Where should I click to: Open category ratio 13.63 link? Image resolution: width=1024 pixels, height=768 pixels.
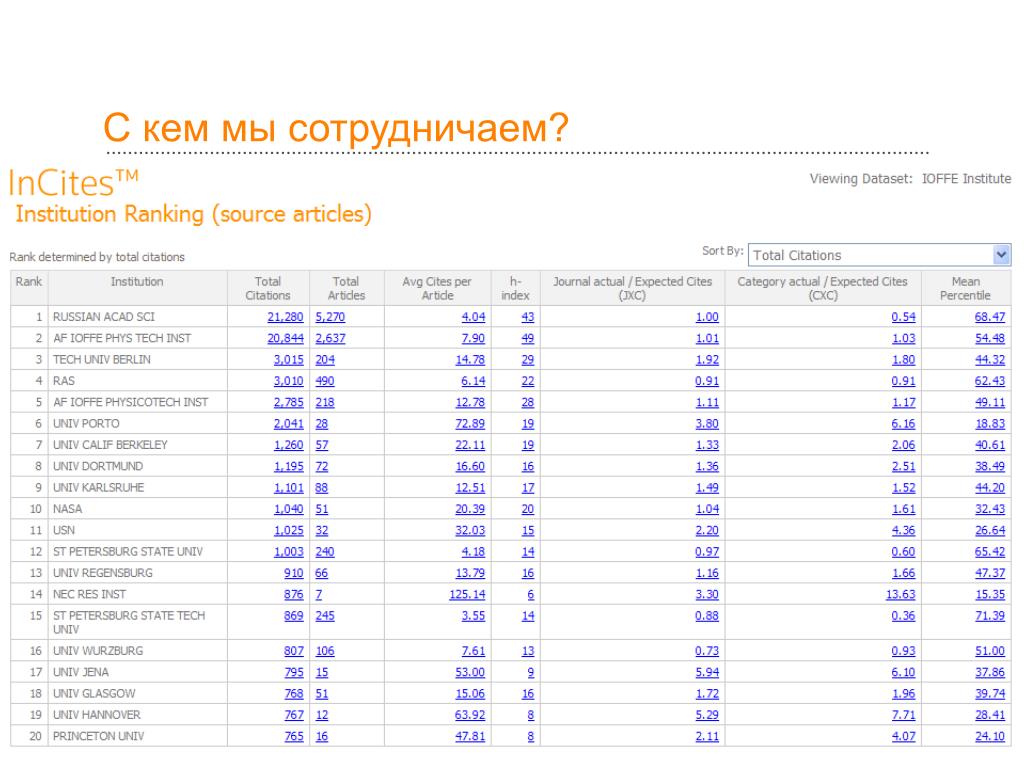pos(901,594)
